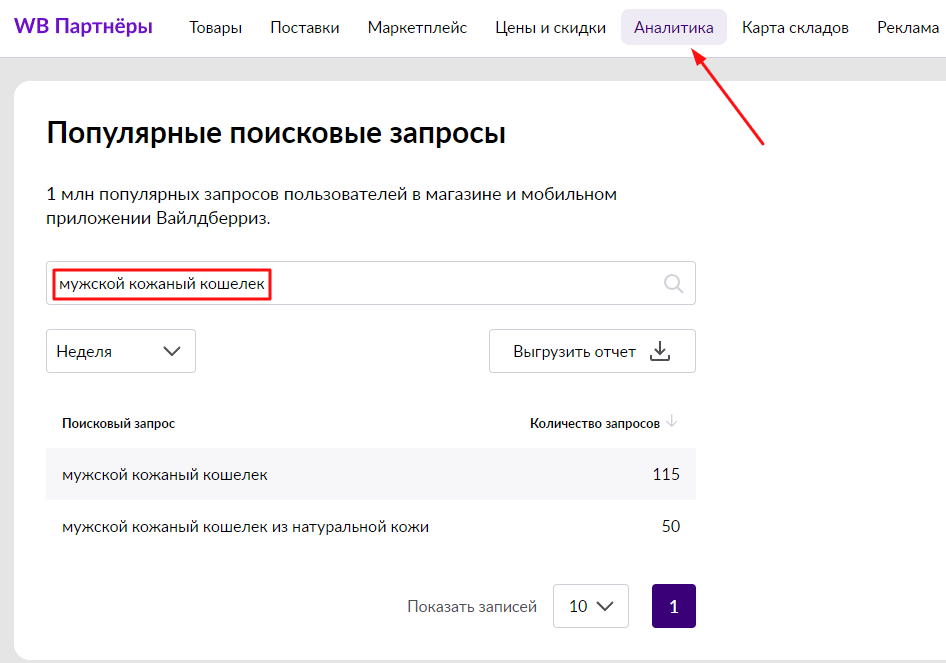Select Цены и скидки in the top navigation

tap(550, 28)
